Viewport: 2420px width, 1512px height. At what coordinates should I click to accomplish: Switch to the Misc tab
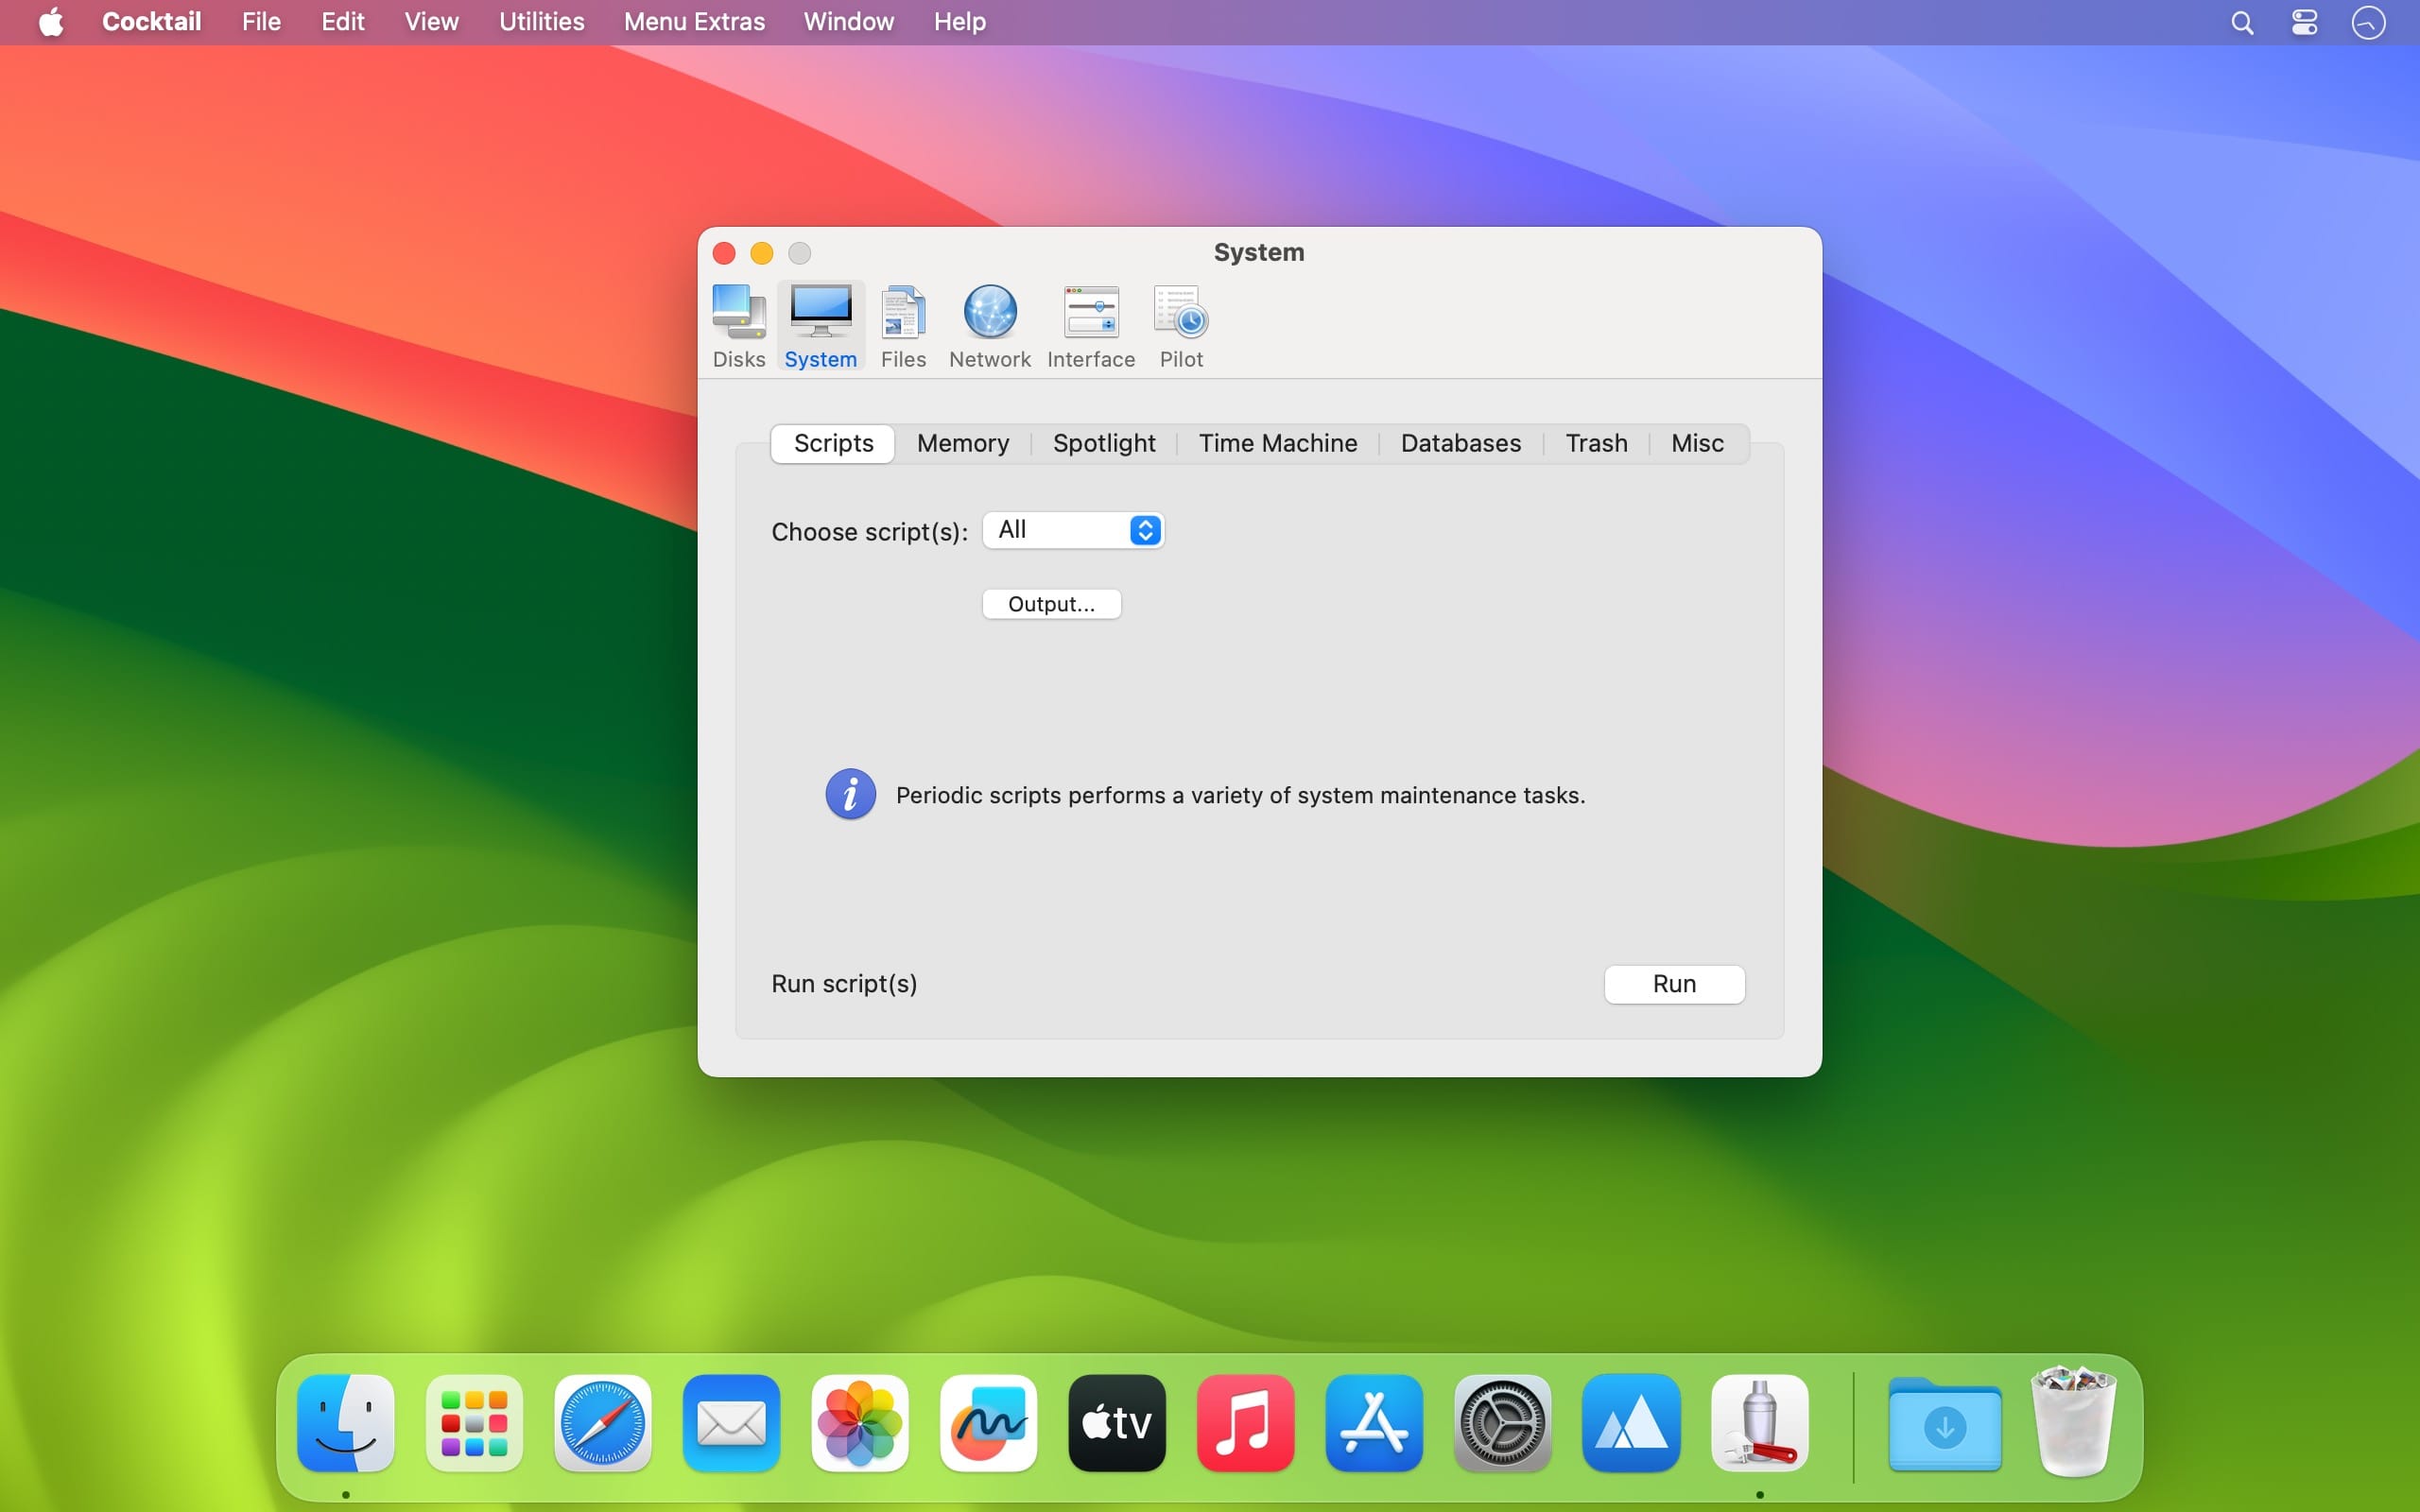coord(1697,443)
